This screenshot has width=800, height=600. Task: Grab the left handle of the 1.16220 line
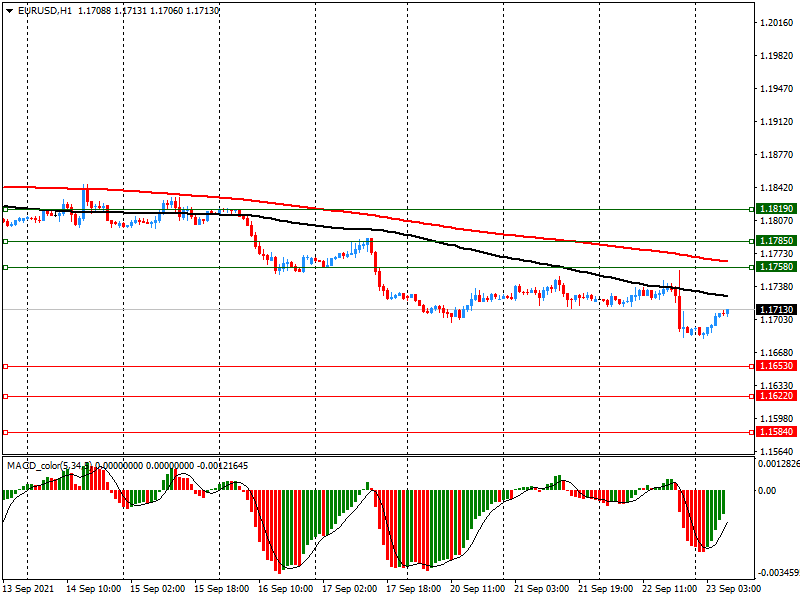pyautogui.click(x=6, y=396)
